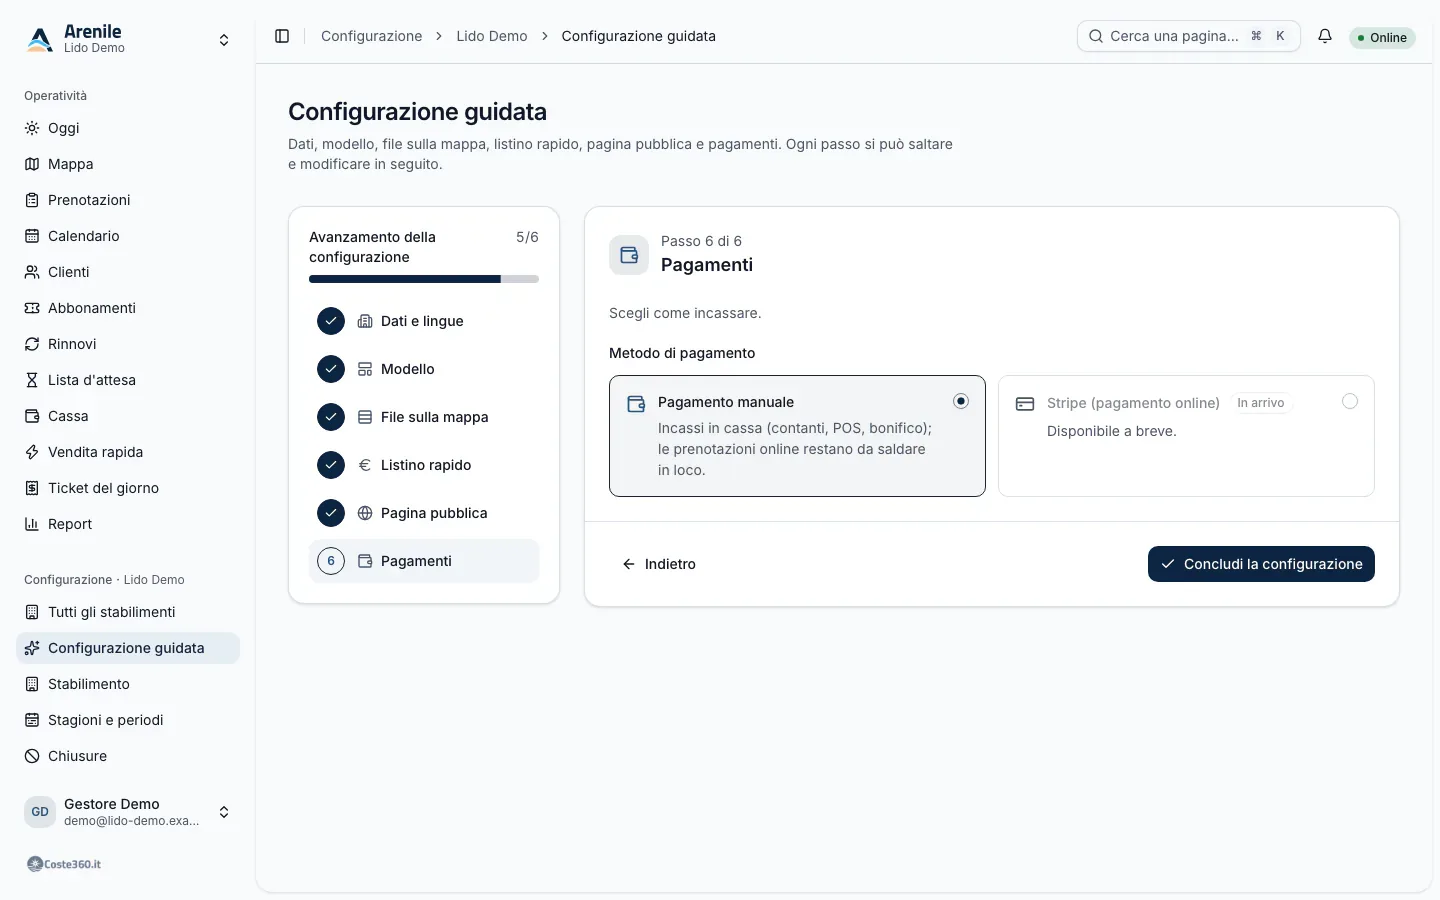This screenshot has height=900, width=1440.
Task: Go to the Listino rapido step
Action: 424,465
